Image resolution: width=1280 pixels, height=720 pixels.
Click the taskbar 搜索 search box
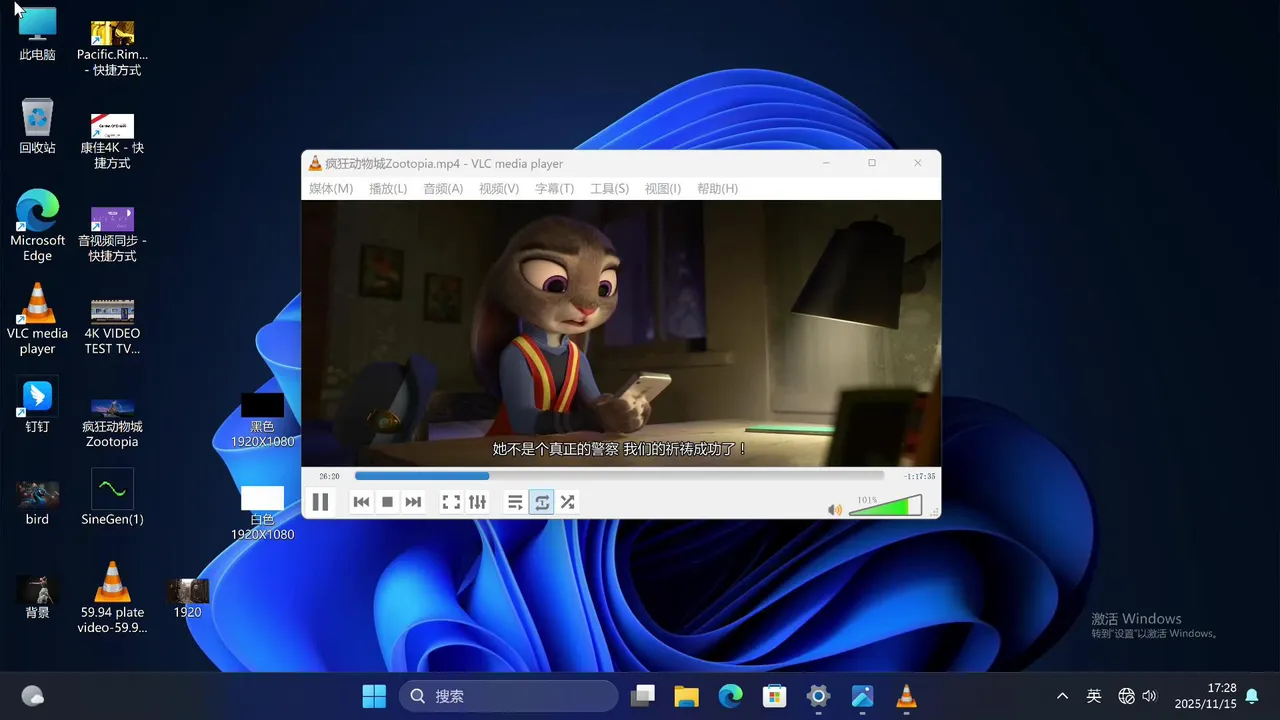pyautogui.click(x=508, y=696)
